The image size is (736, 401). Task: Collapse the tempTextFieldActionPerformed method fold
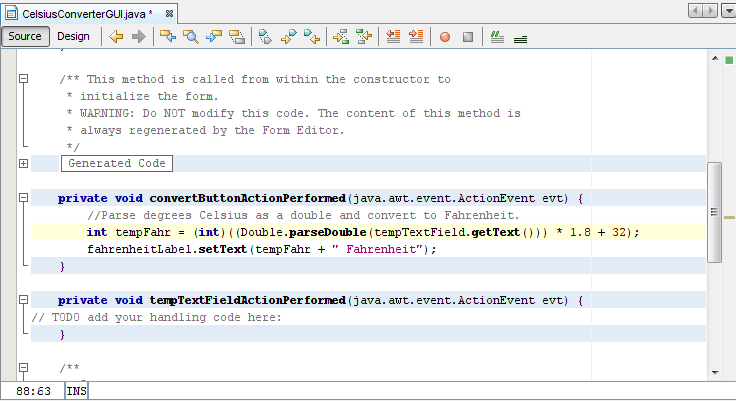[x=23, y=300]
